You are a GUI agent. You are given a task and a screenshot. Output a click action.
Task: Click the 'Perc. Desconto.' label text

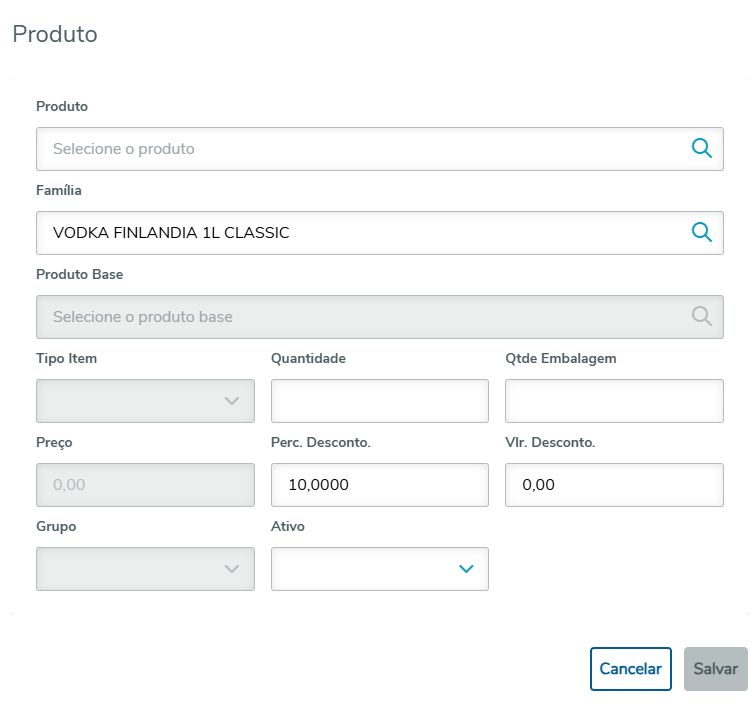click(x=321, y=442)
